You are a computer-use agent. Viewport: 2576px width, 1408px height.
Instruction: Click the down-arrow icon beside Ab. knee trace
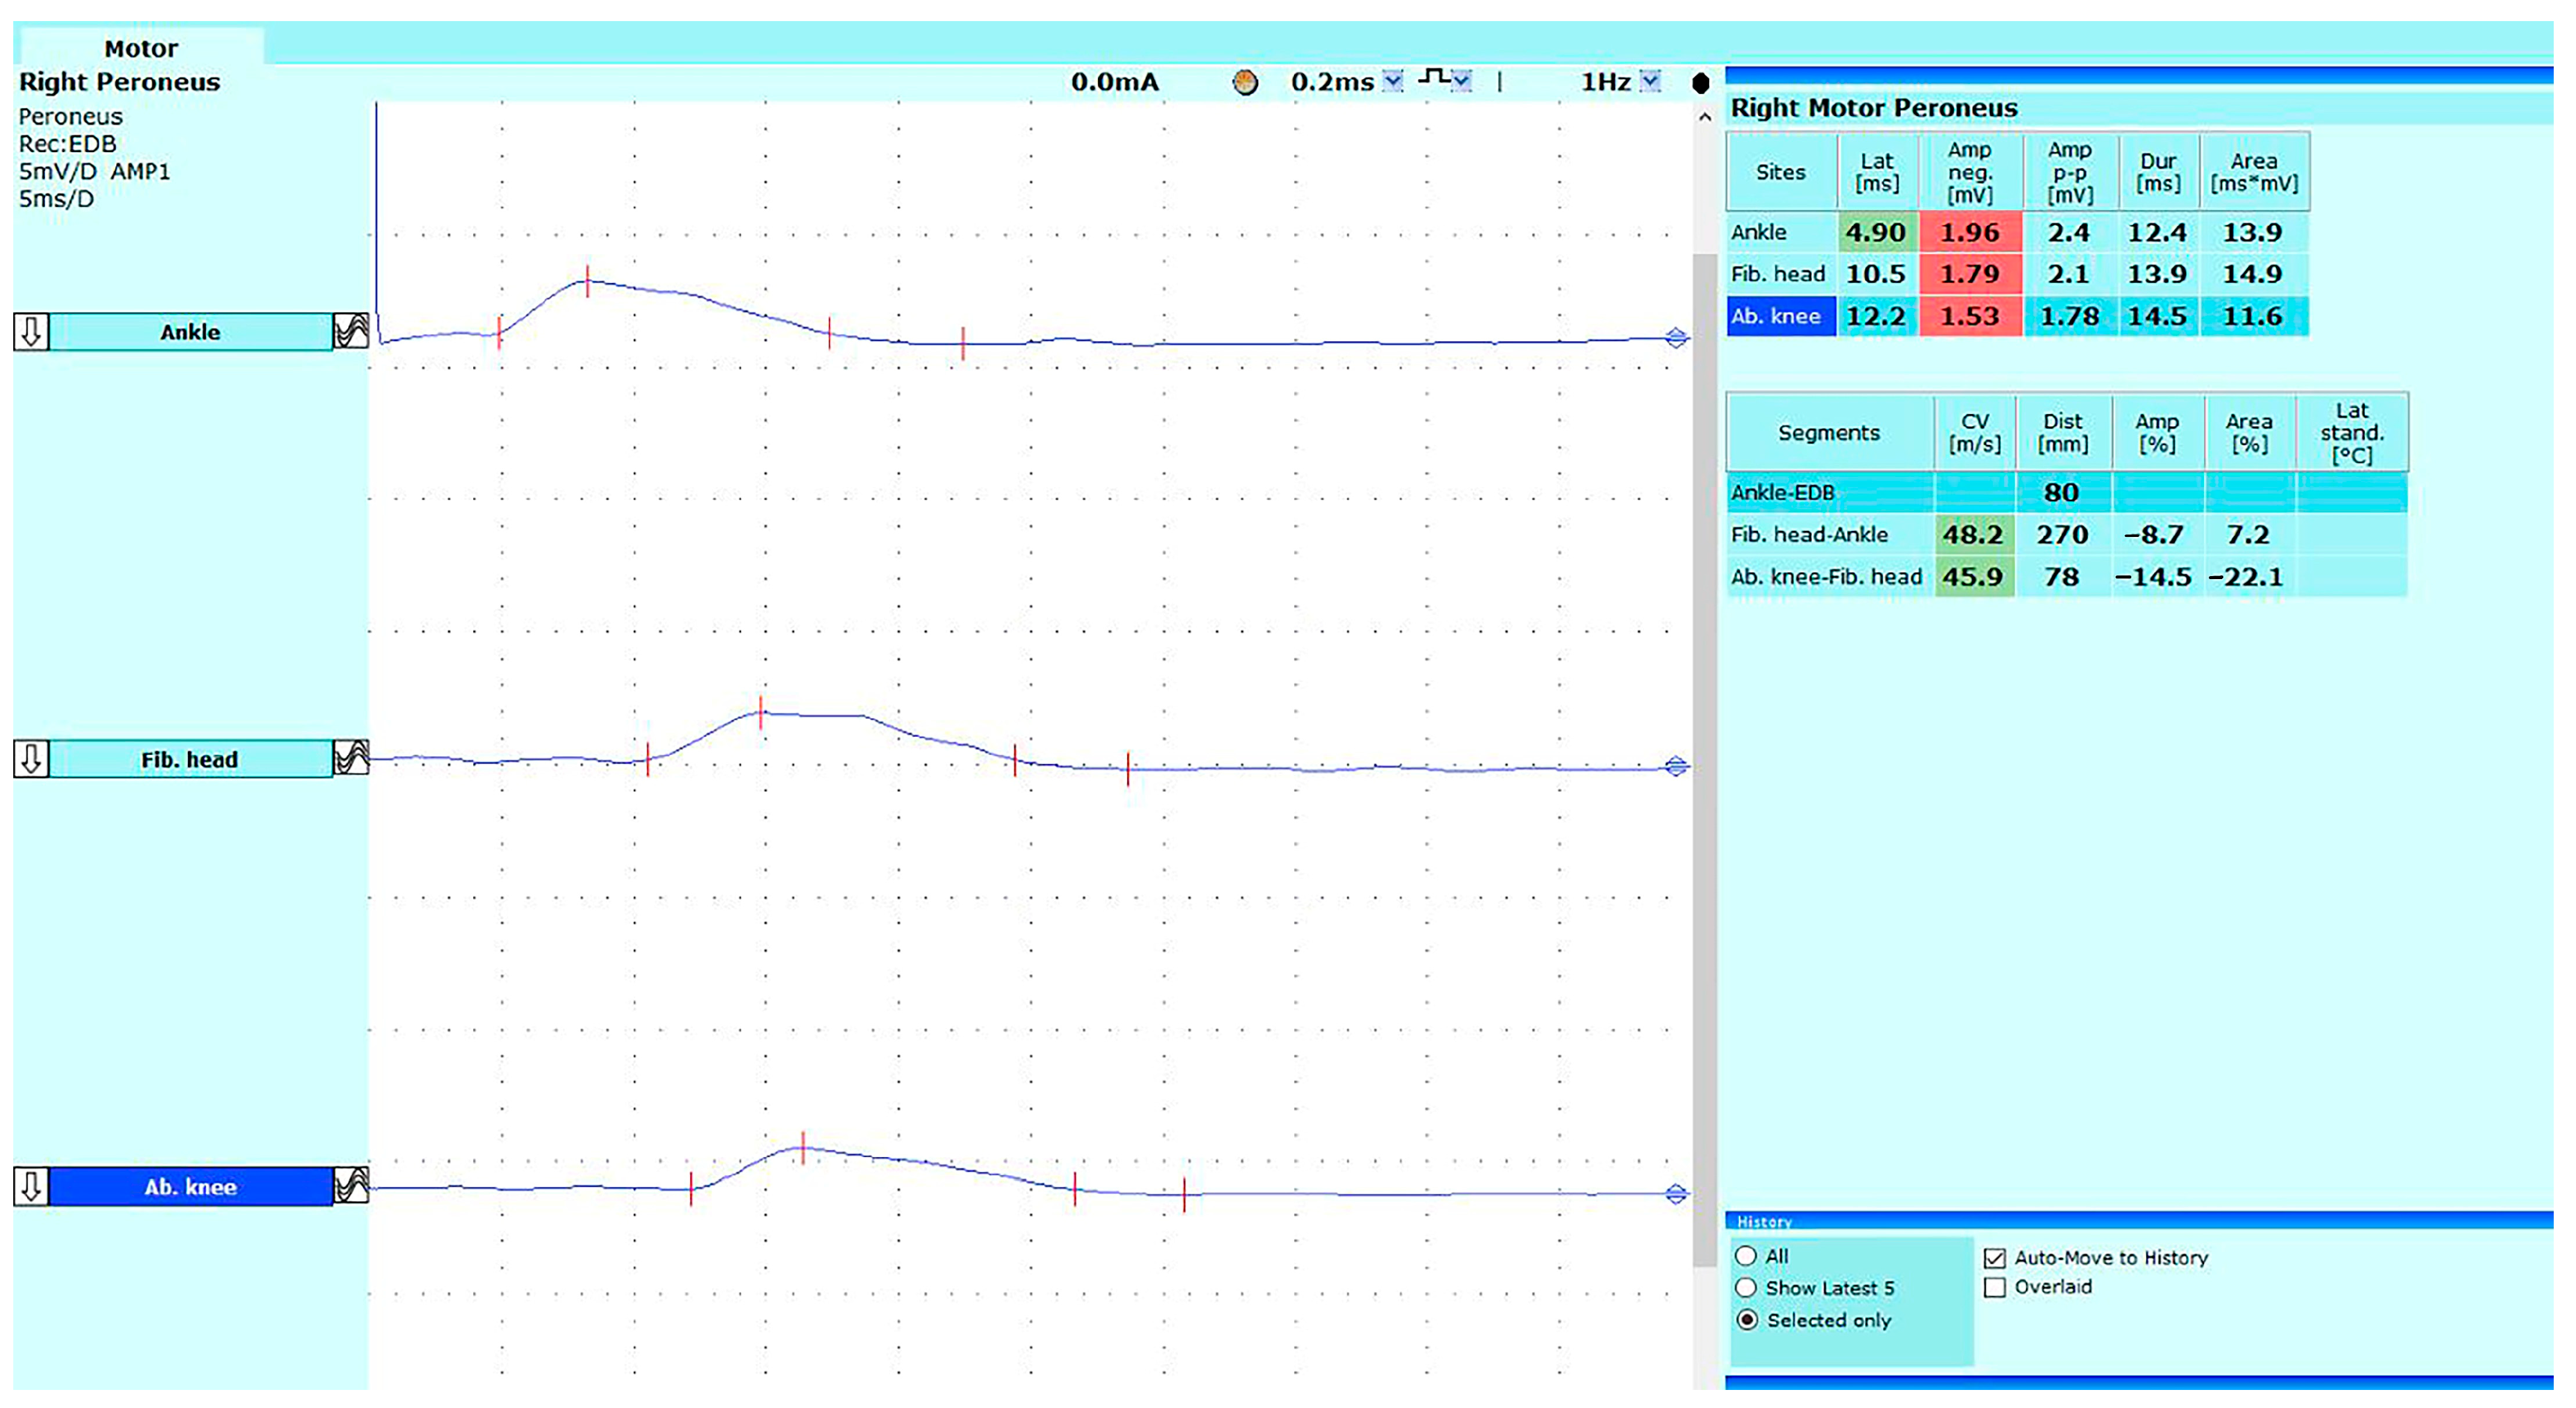31,1186
